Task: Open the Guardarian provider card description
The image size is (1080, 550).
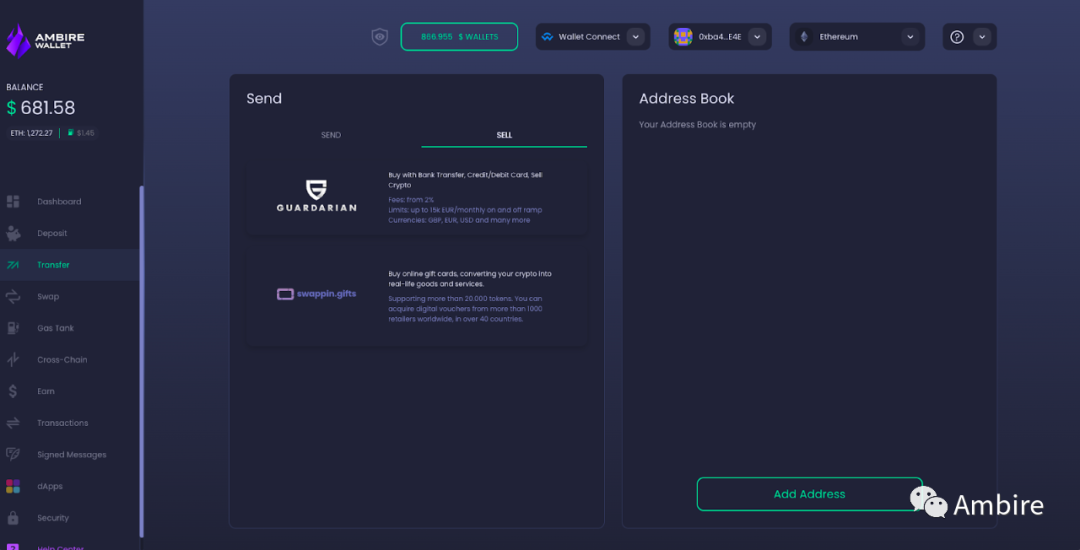Action: pyautogui.click(x=466, y=198)
